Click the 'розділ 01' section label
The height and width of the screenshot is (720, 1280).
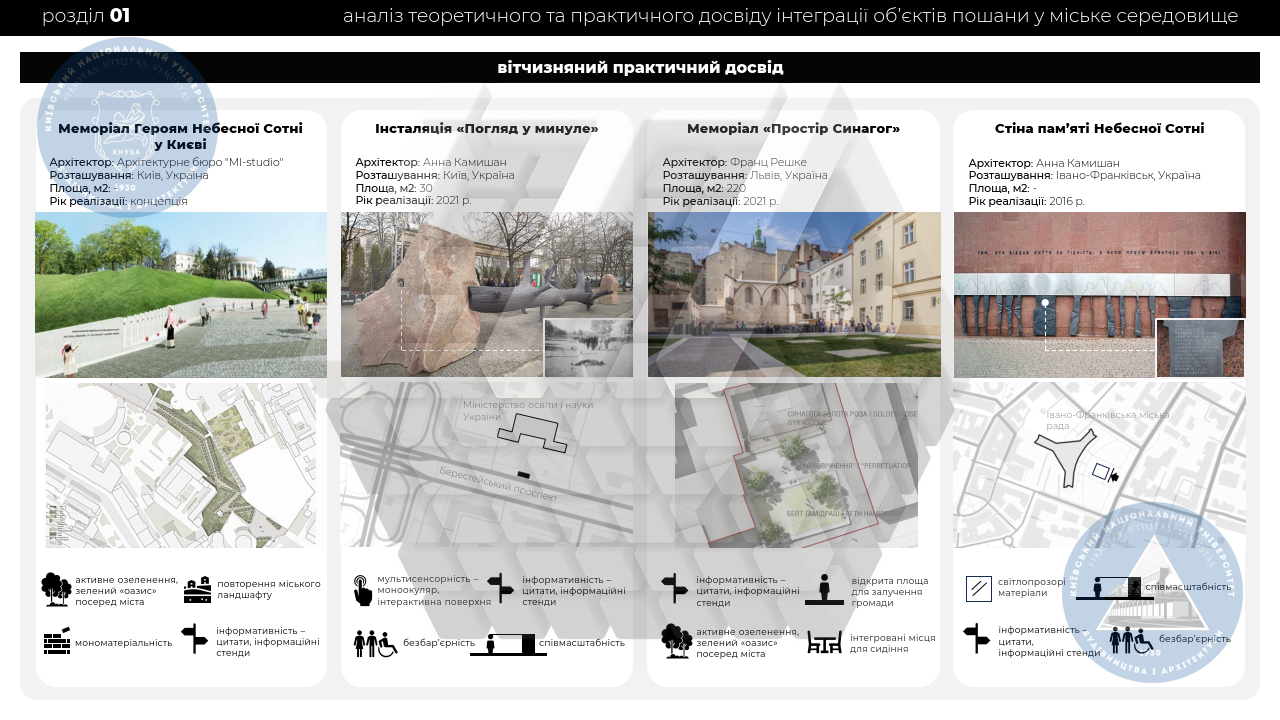pos(86,16)
